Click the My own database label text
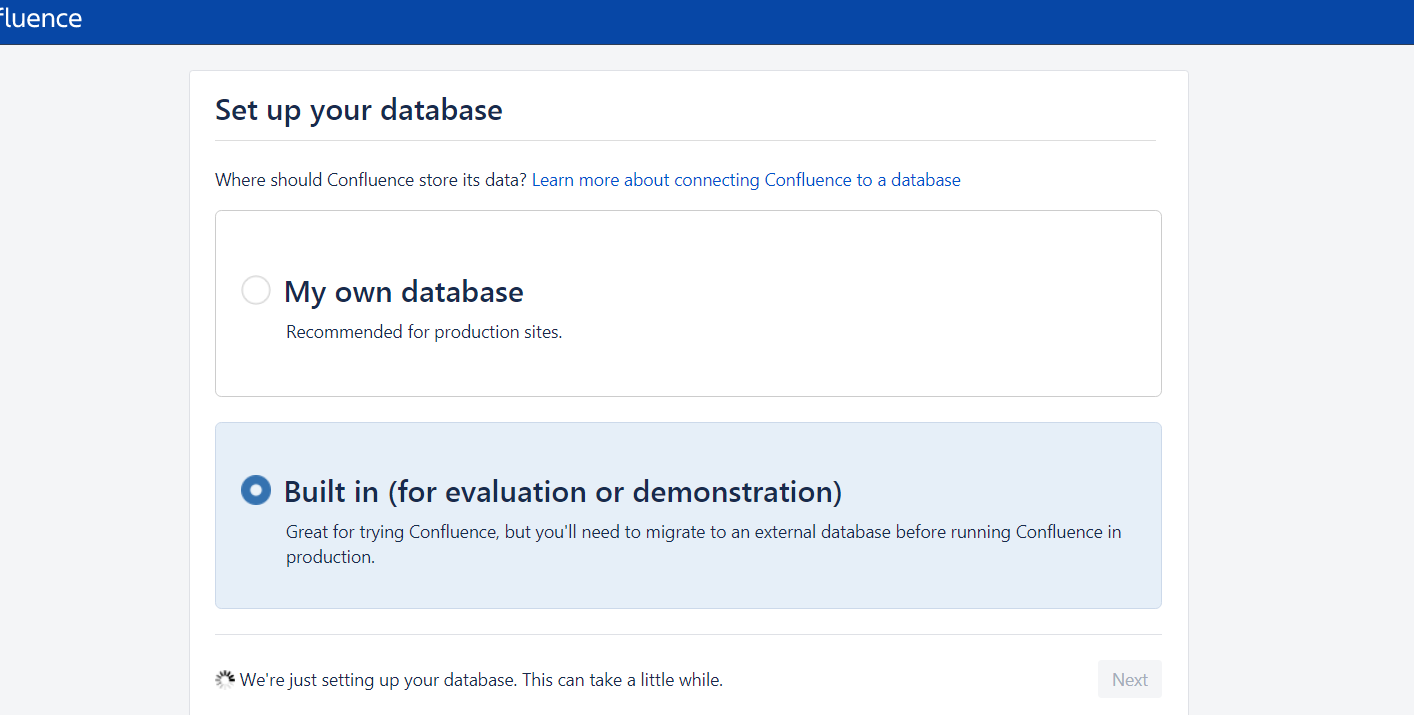Screen dimensions: 1414x715 (404, 291)
